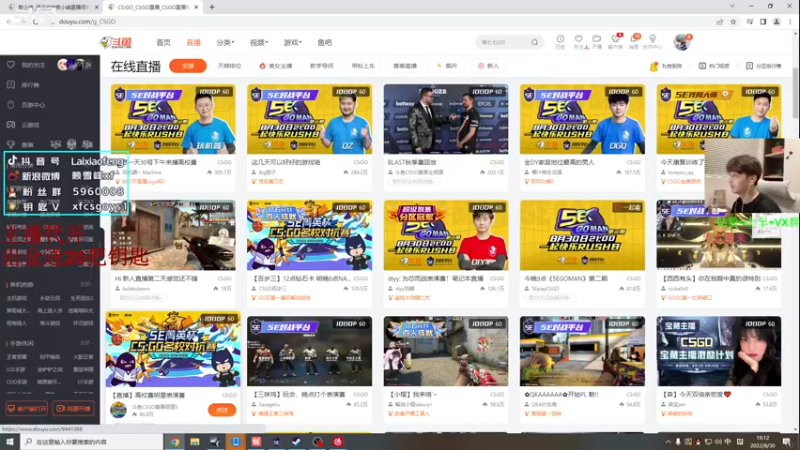
Task: Select the 飙升 filter tab
Action: tap(447, 66)
